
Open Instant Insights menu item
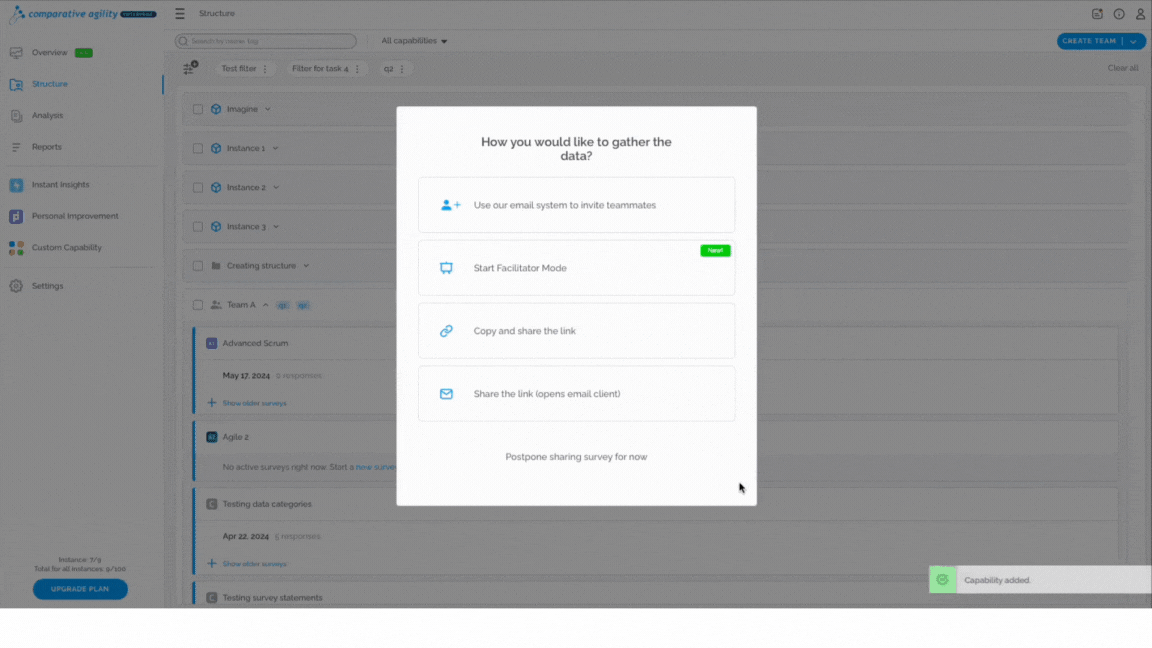tap(60, 185)
